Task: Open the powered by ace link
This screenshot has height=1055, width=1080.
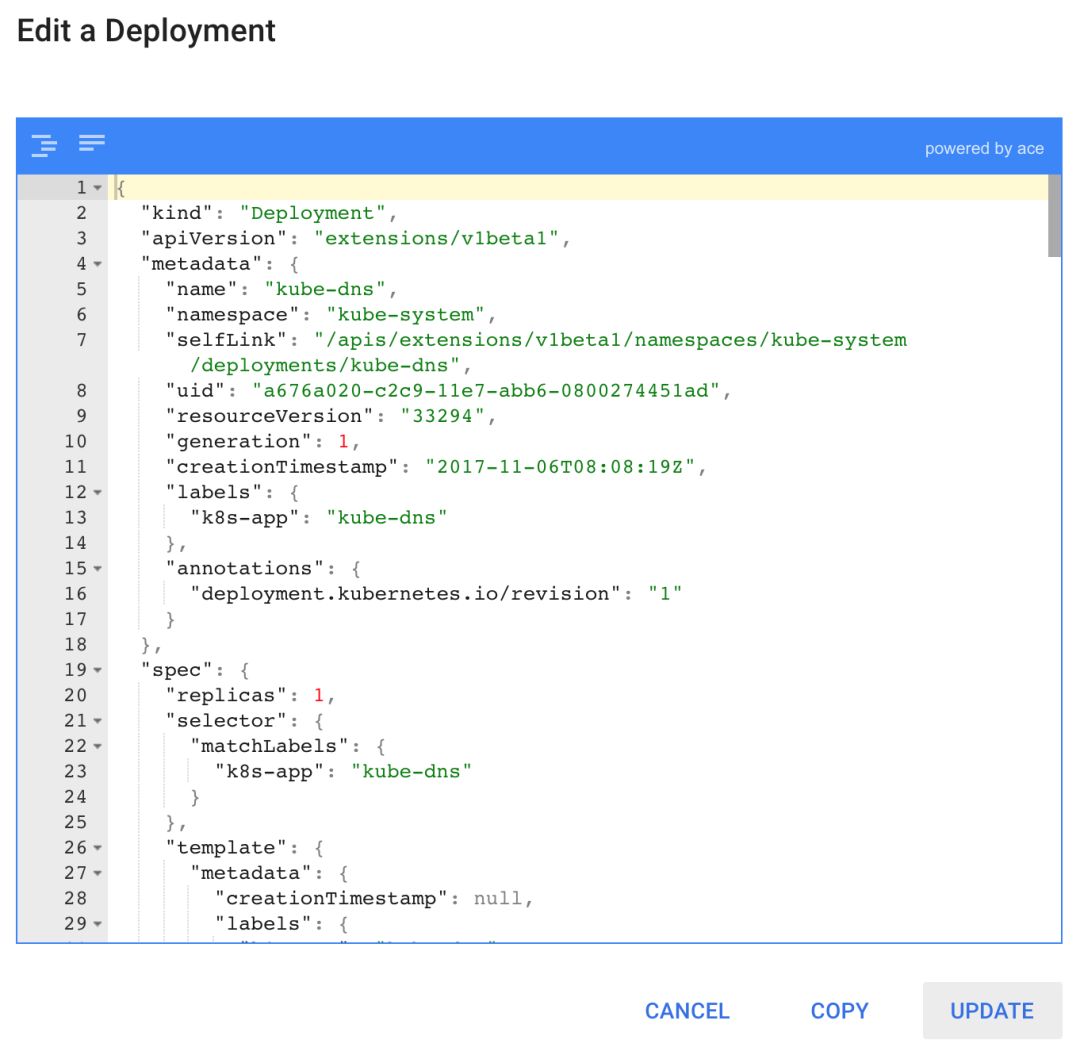Action: point(984,148)
